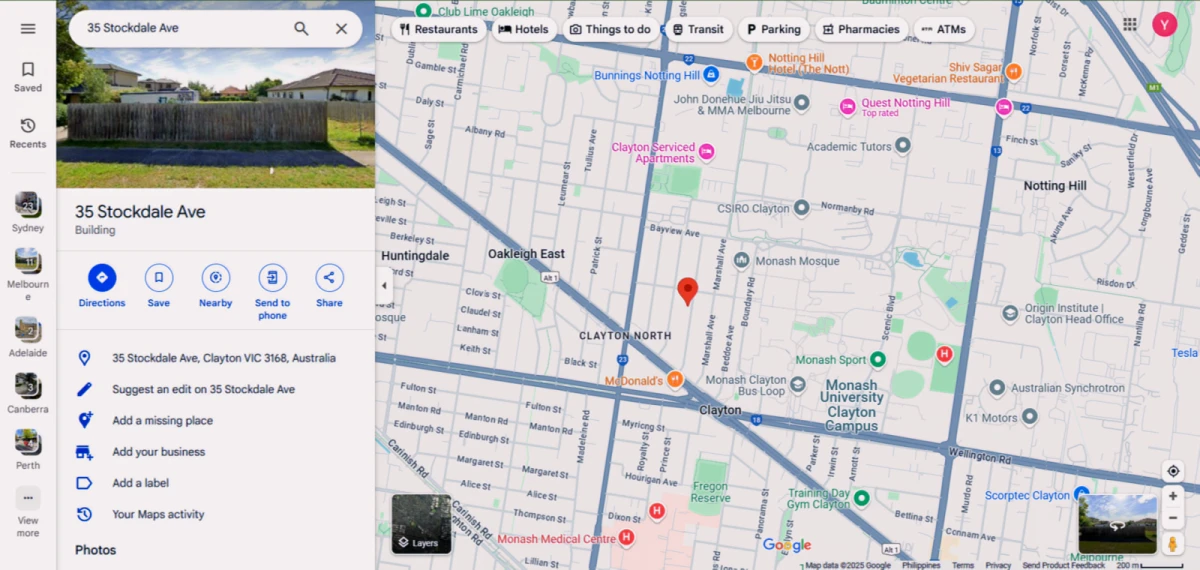Open Terms link in map footer
The image size is (1200, 570).
tap(963, 565)
